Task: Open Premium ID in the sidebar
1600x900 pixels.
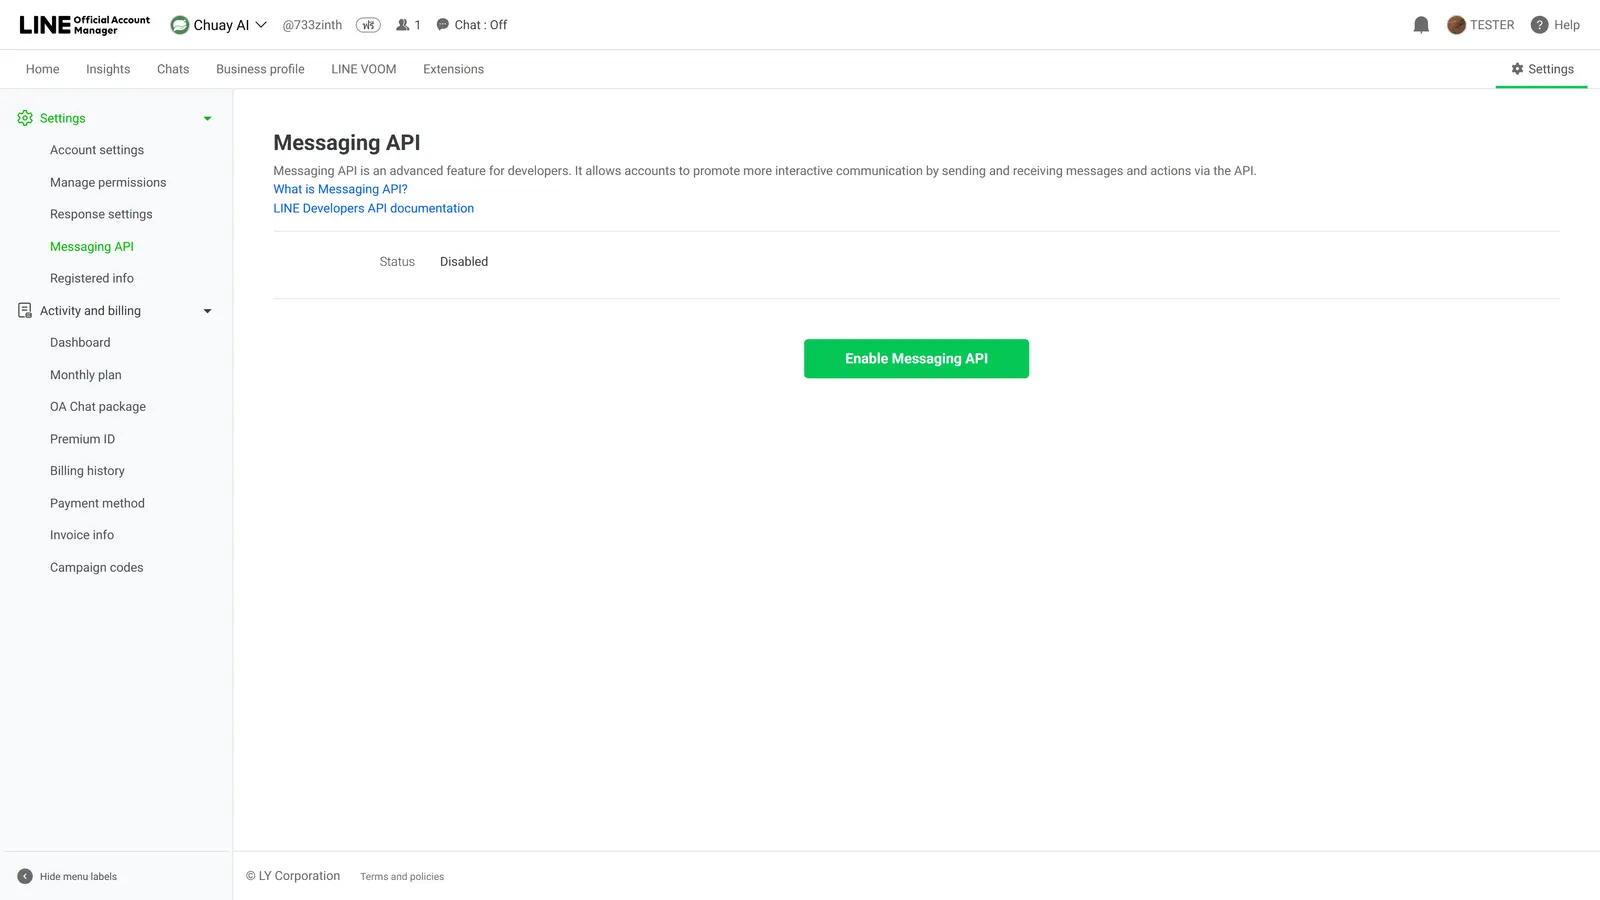Action: coord(82,439)
